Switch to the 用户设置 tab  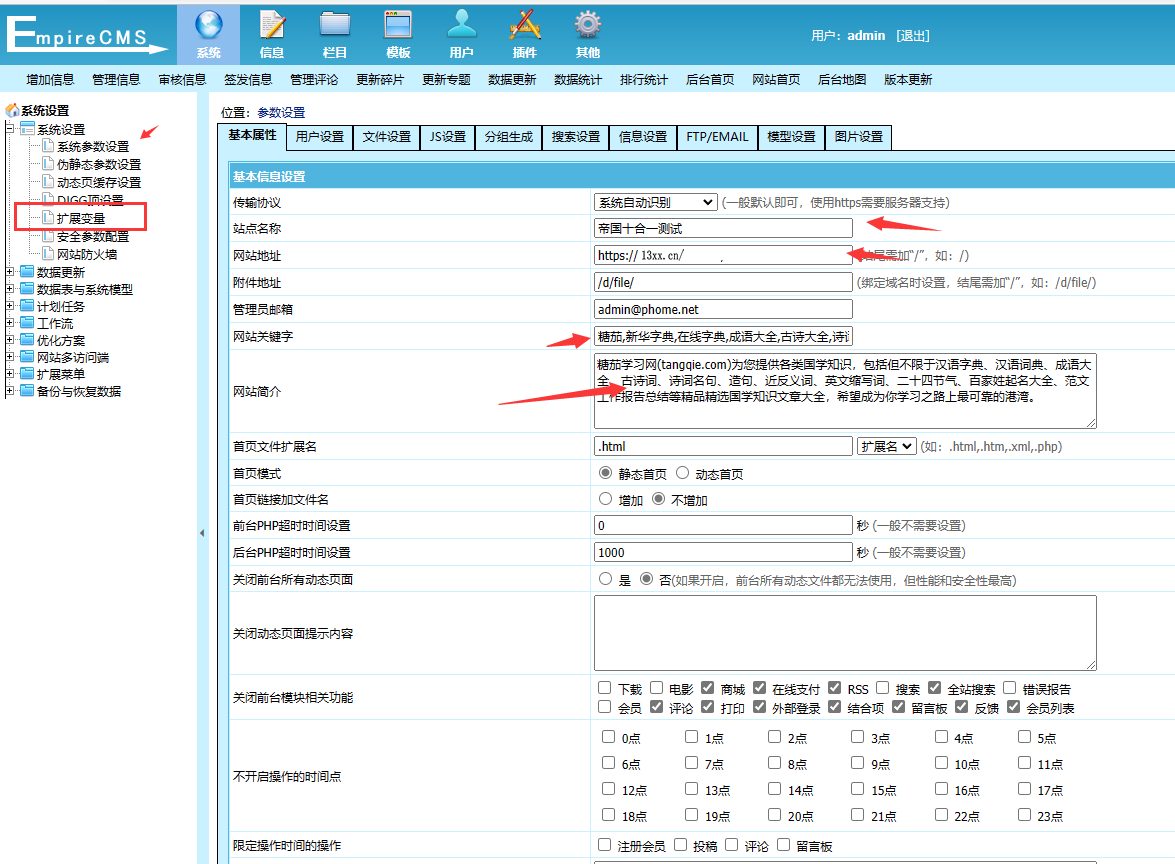point(320,137)
